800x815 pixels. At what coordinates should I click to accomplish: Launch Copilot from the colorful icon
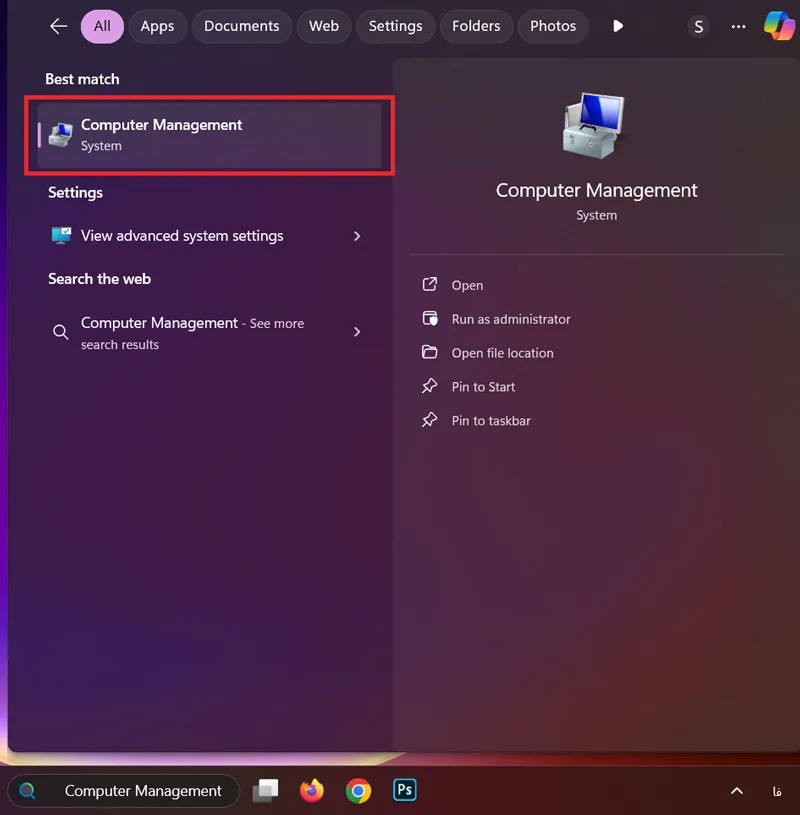(779, 25)
